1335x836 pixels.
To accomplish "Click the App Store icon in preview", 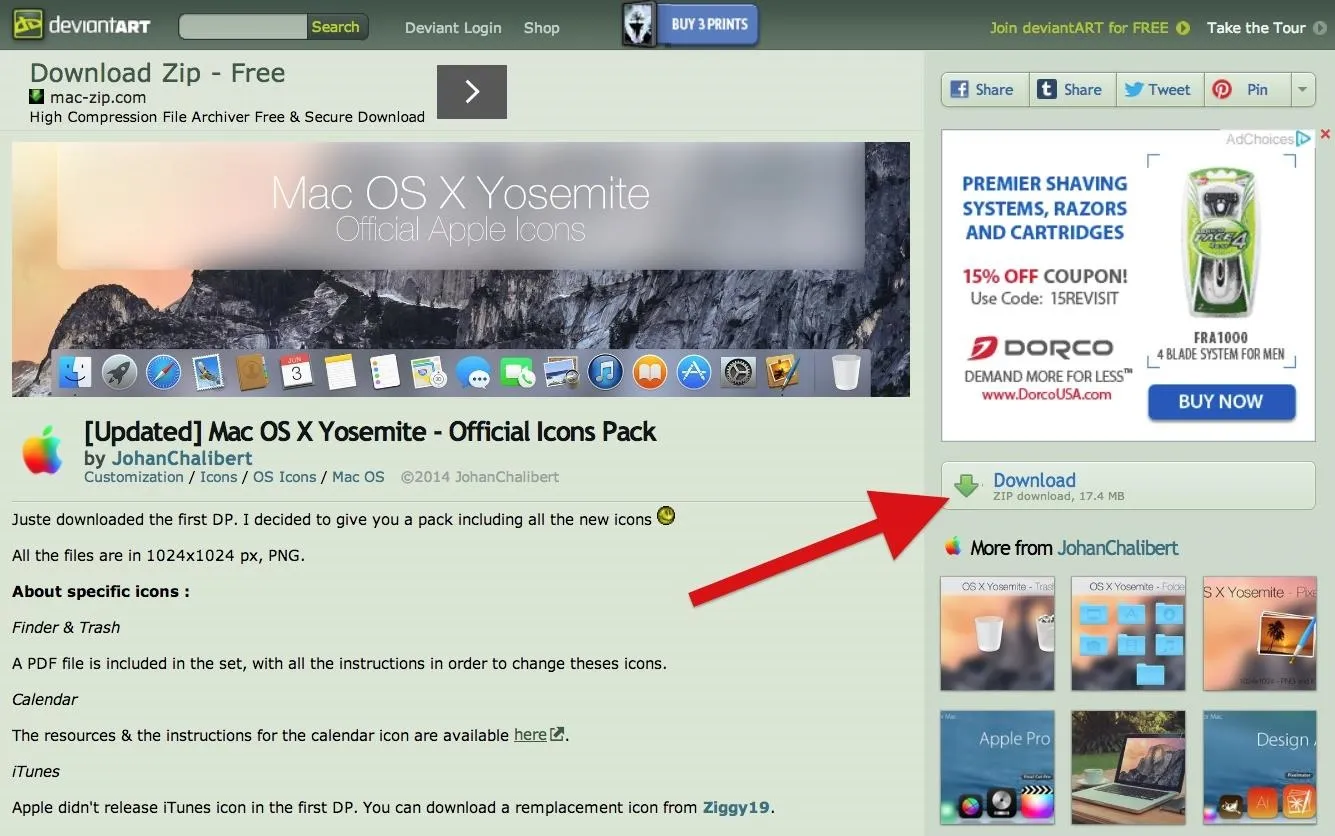I will [x=693, y=373].
